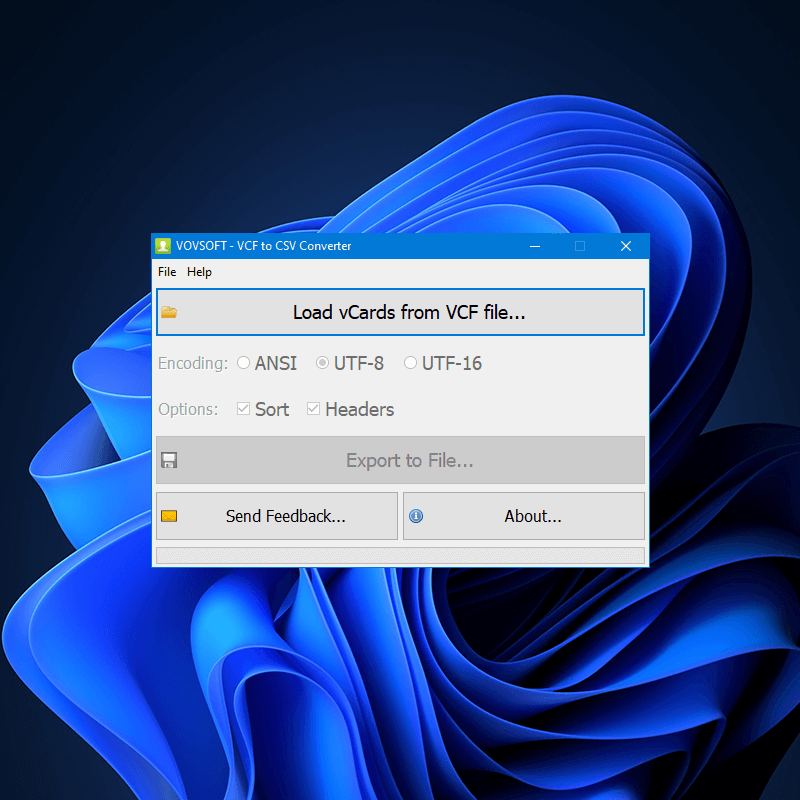Open the Help menu

point(199,271)
